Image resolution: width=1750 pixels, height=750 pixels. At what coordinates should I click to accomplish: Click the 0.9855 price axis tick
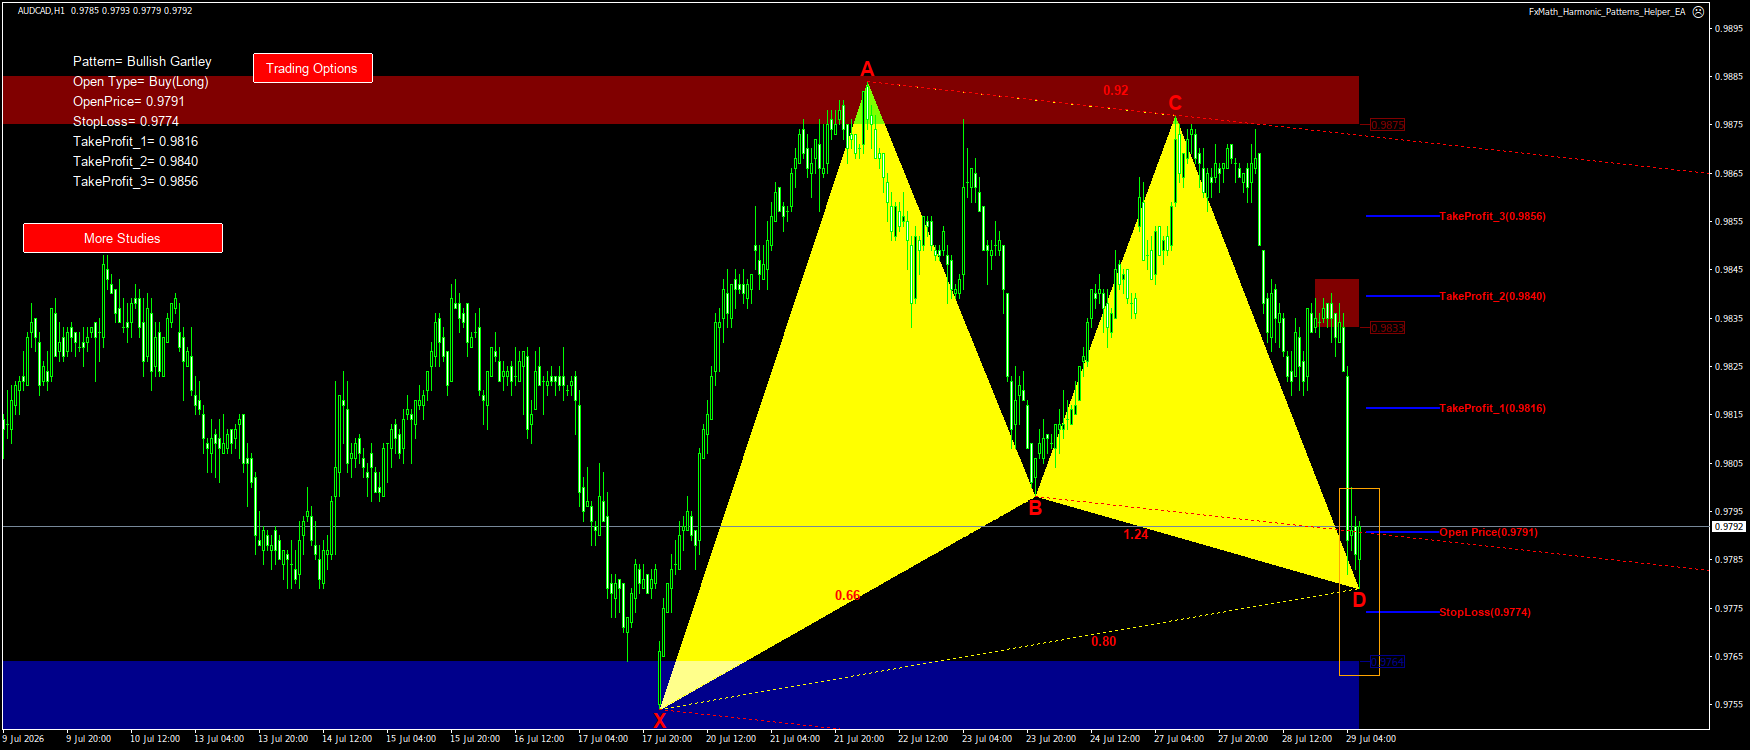click(1730, 221)
